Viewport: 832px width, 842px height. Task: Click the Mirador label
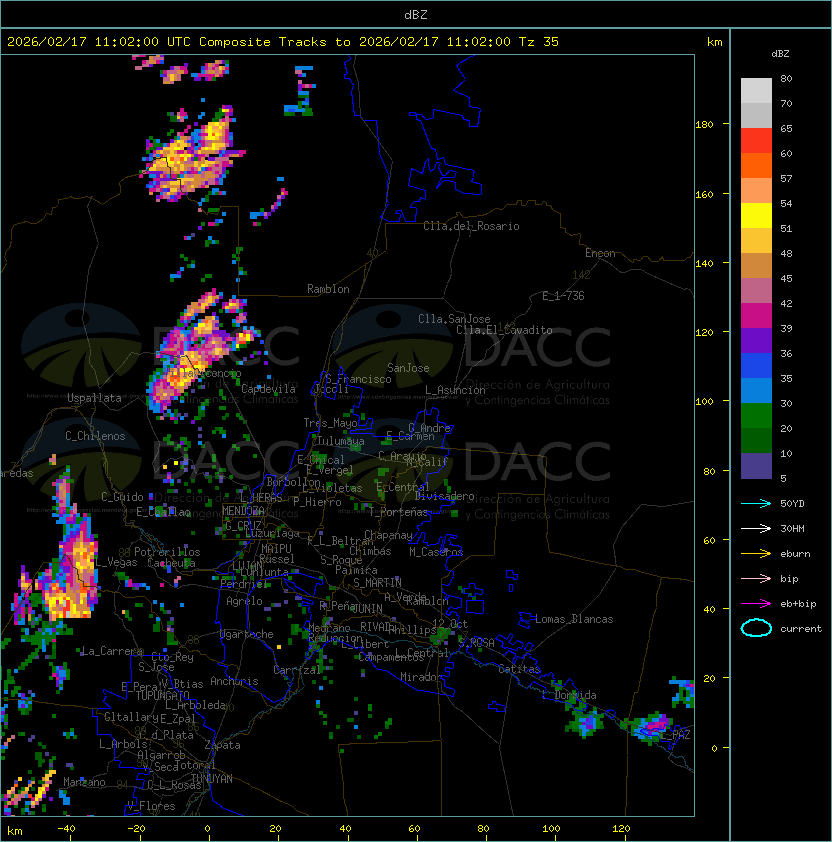coord(421,677)
